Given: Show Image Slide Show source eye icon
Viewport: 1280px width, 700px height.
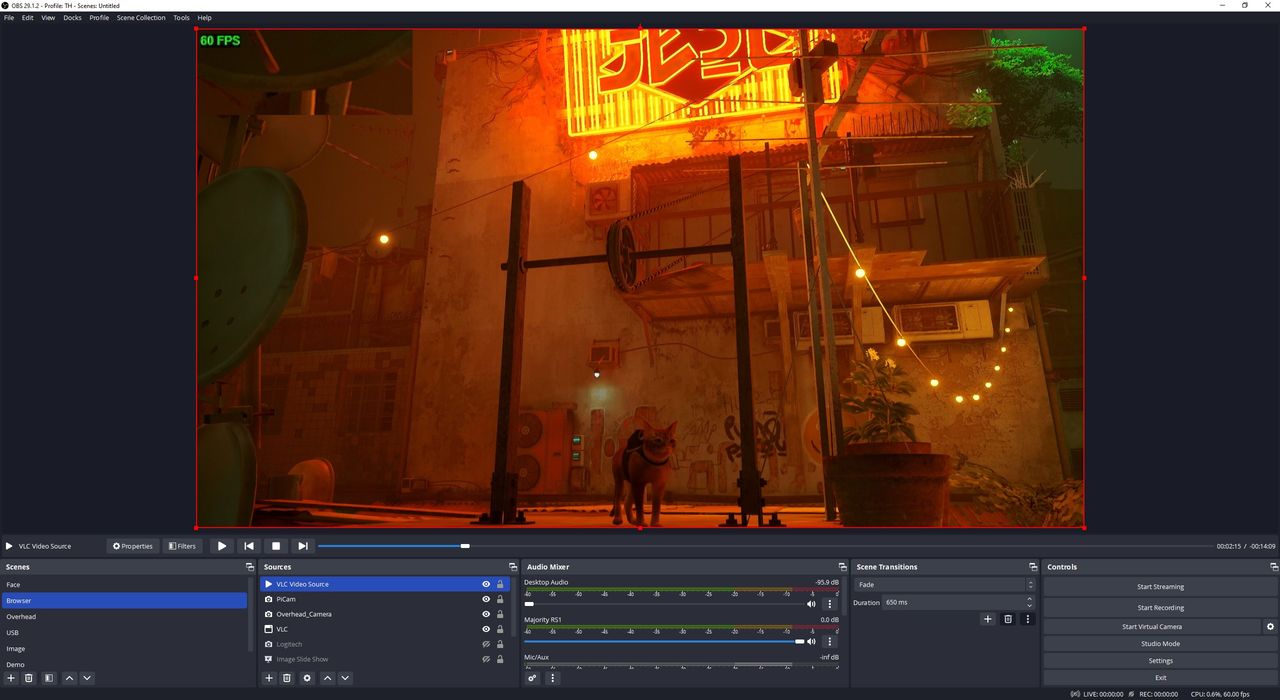Looking at the screenshot, I should [486, 659].
